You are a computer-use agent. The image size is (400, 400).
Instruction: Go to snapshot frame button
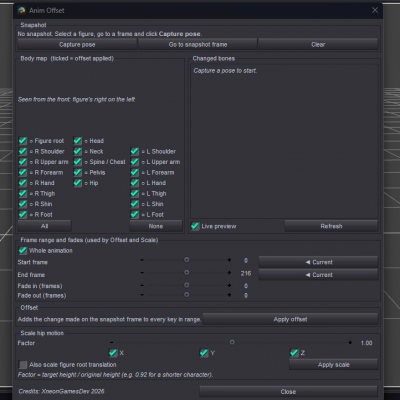click(198, 44)
